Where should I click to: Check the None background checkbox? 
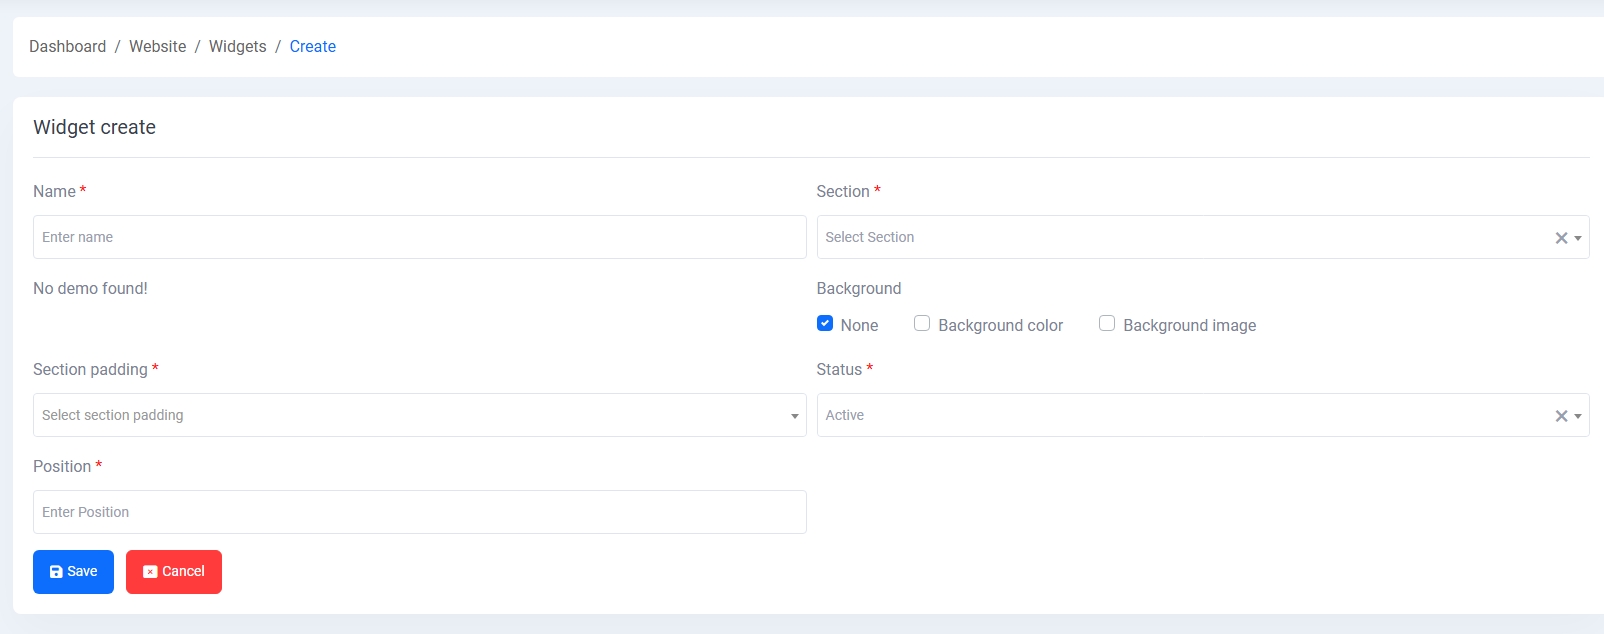(x=825, y=323)
